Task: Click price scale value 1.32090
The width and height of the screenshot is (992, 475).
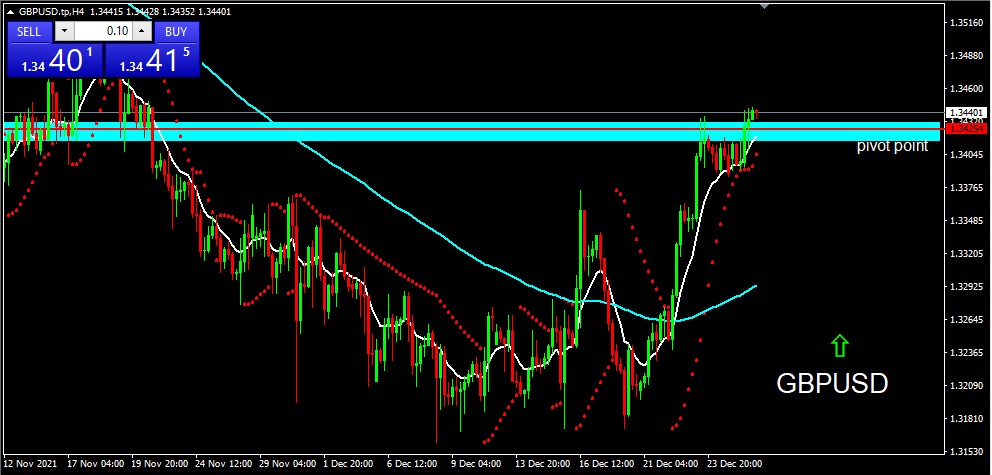Action: [x=967, y=385]
